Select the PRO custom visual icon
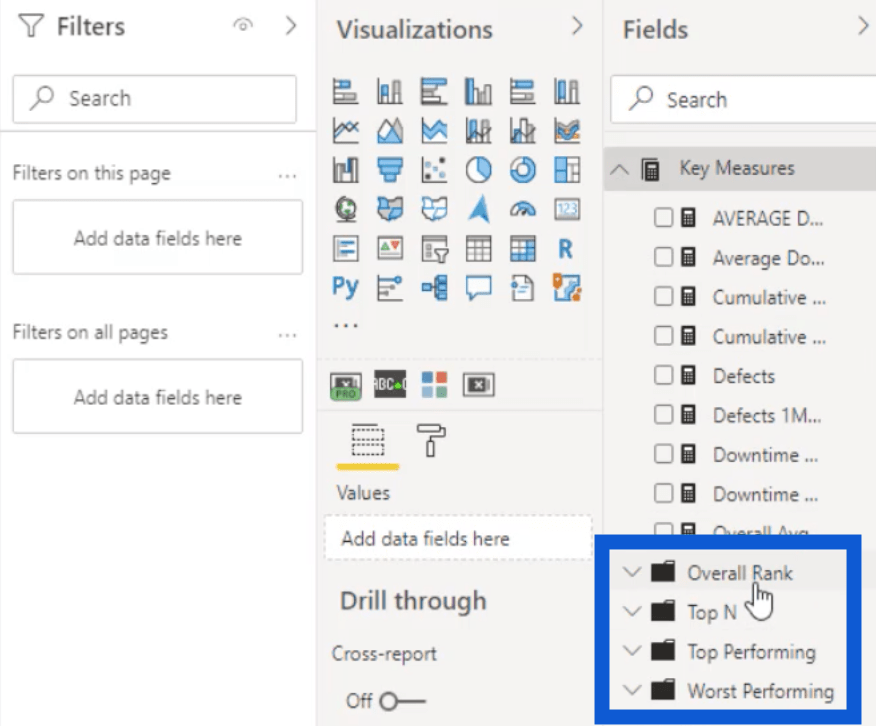Viewport: 876px width, 726px height. pos(345,385)
